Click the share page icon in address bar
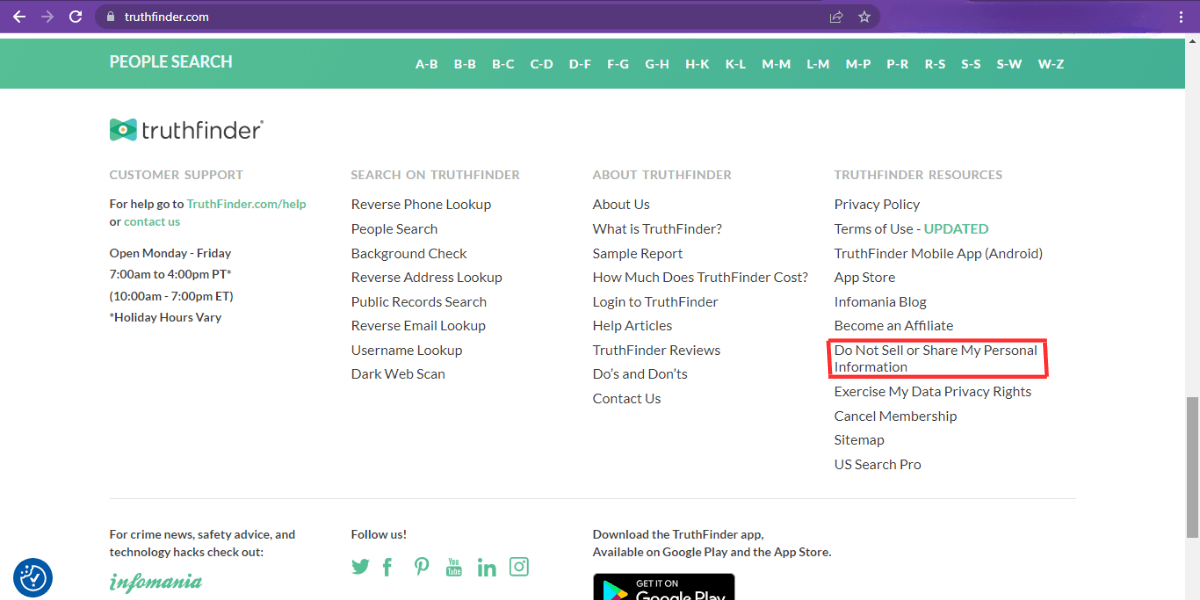 836,17
